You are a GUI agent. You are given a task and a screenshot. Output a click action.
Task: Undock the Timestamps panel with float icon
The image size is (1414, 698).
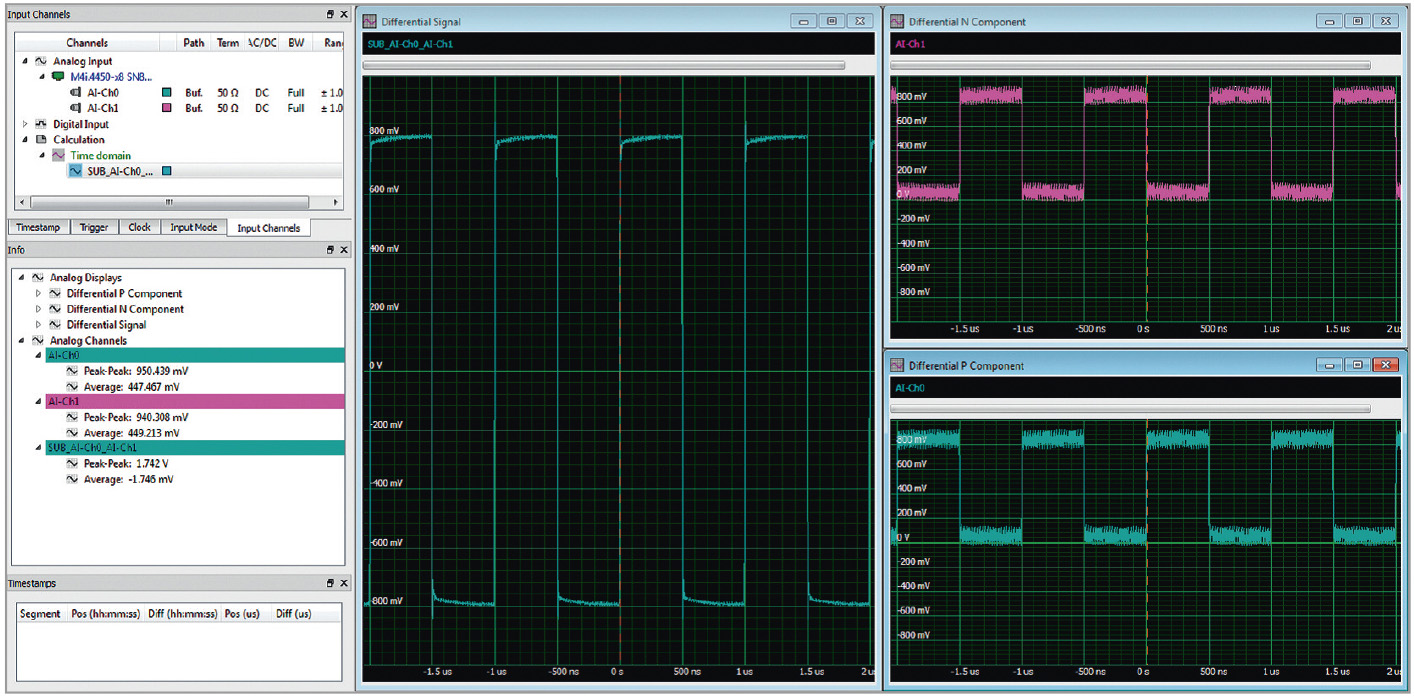point(330,583)
